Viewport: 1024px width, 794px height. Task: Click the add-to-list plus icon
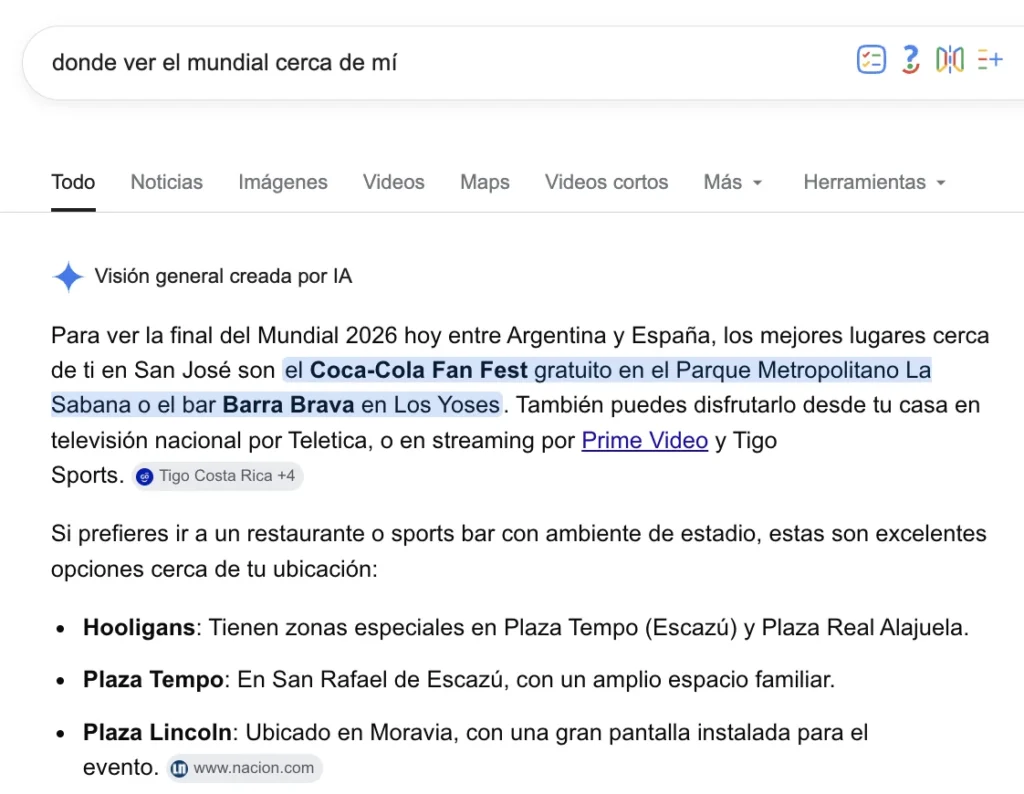click(x=989, y=59)
